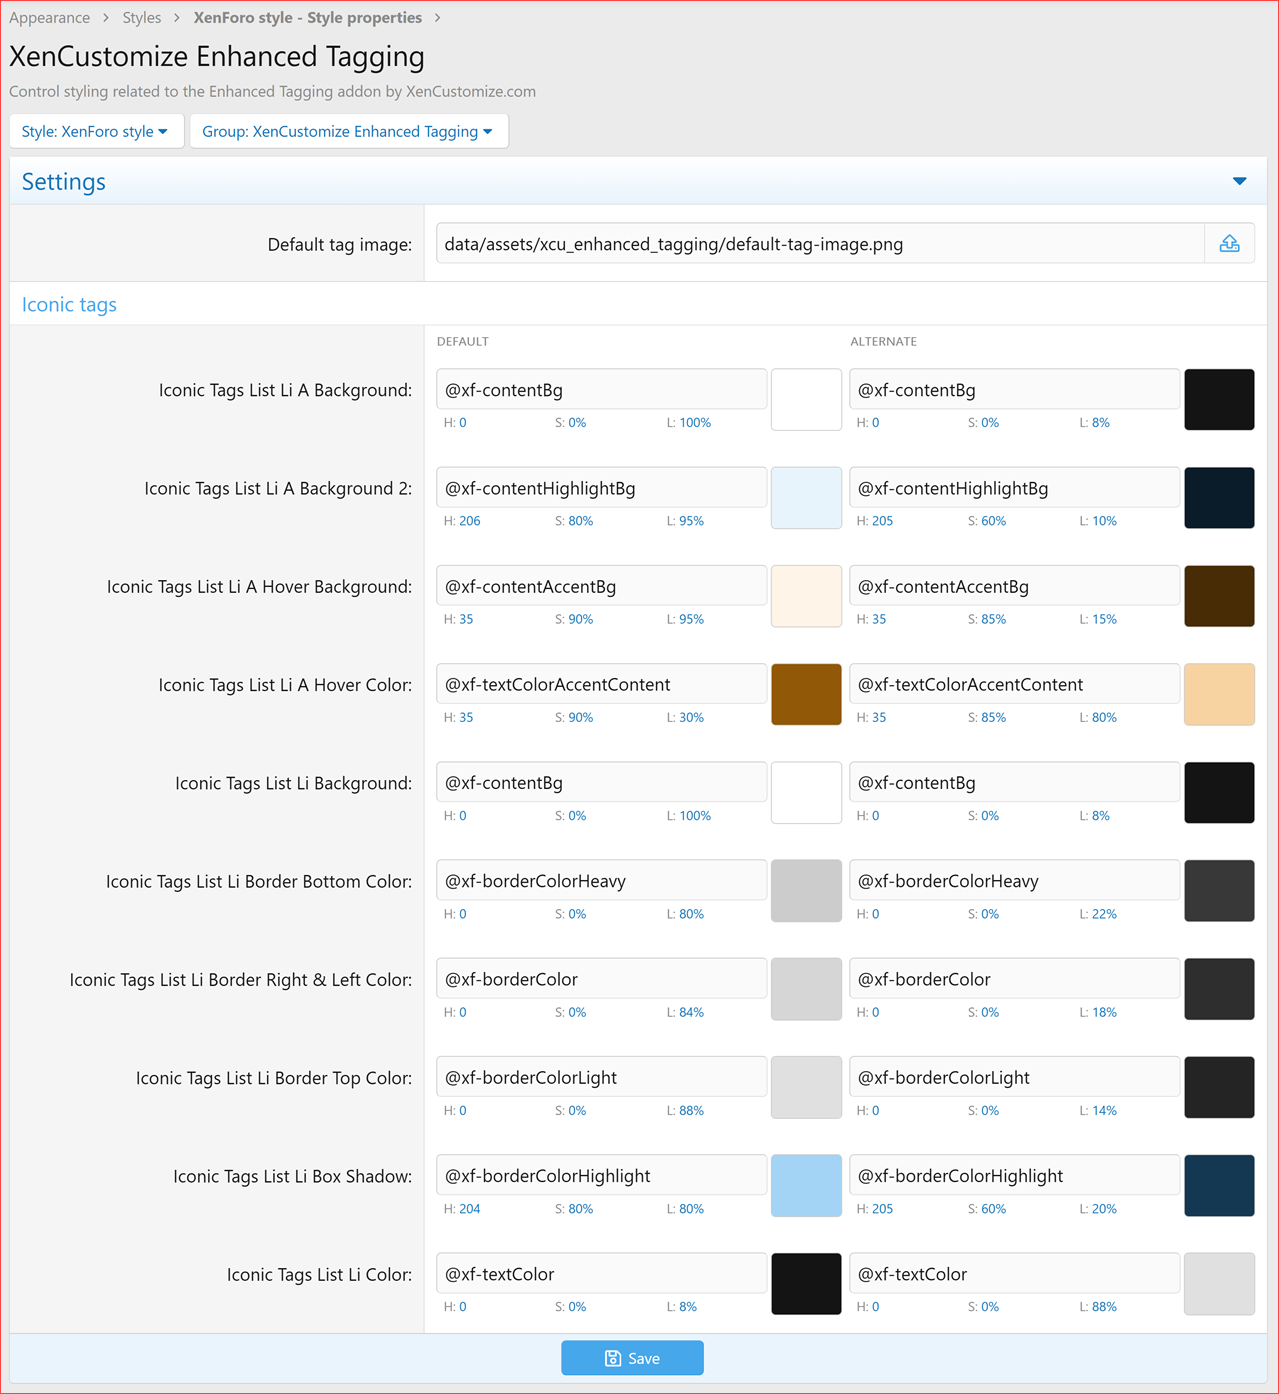The image size is (1279, 1394).
Task: Open brown hover color swatch for default palette
Action: pos(806,694)
